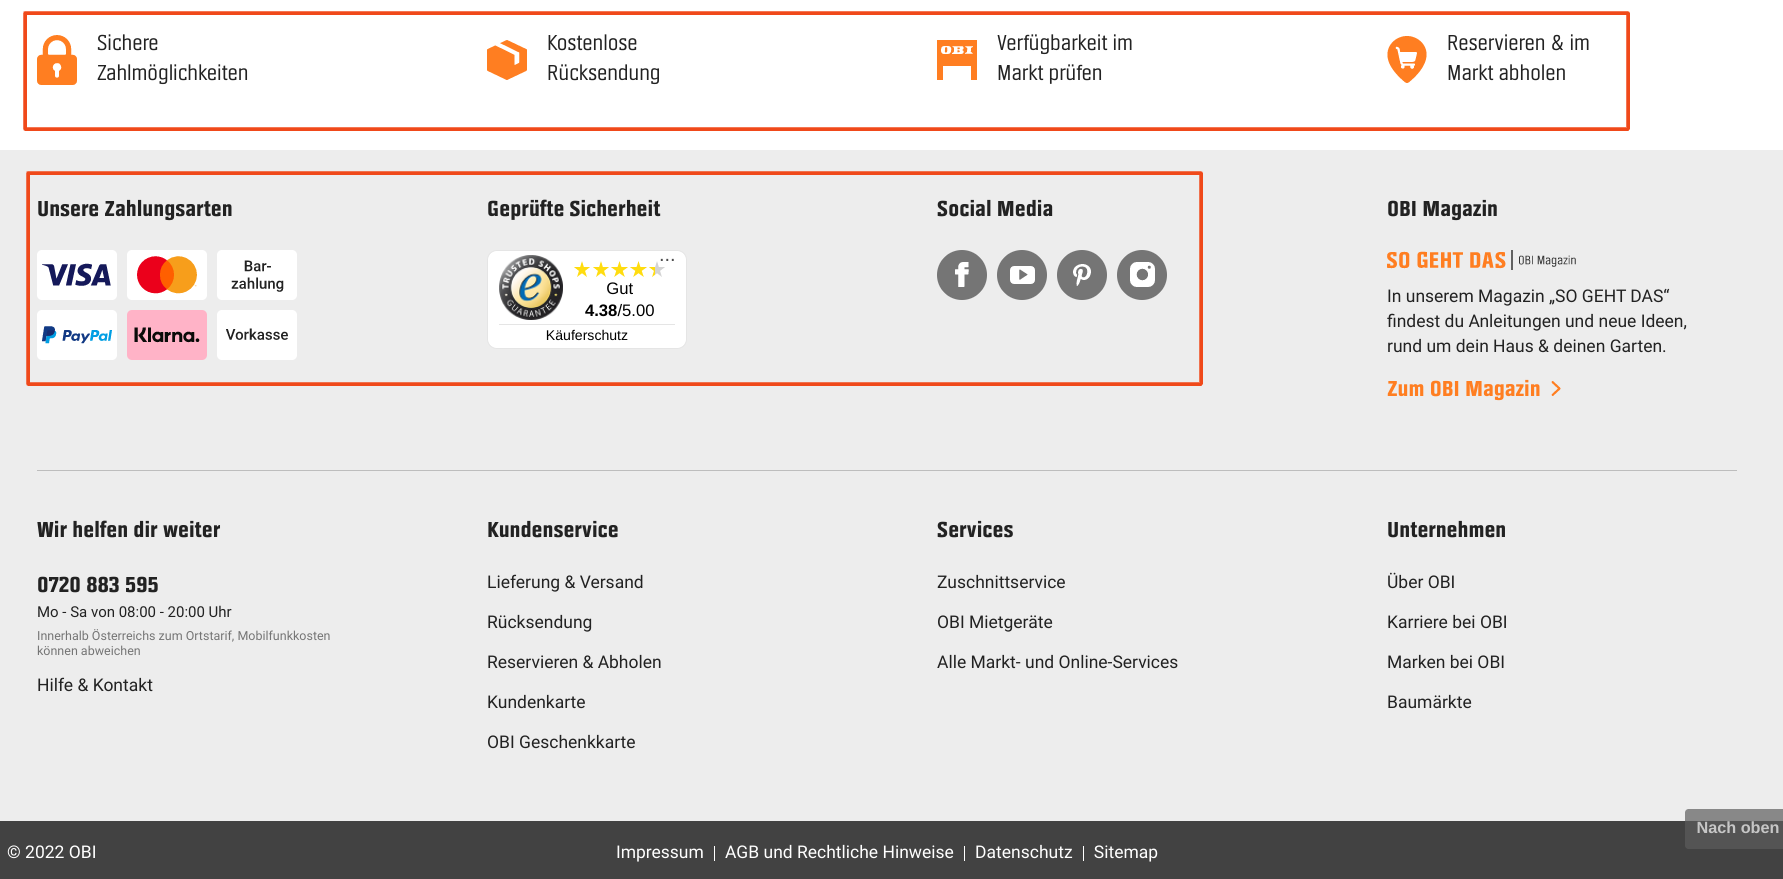The height and width of the screenshot is (879, 1783).
Task: Expand Zum OBI Magazin via its chevron arrow
Action: click(x=1556, y=388)
